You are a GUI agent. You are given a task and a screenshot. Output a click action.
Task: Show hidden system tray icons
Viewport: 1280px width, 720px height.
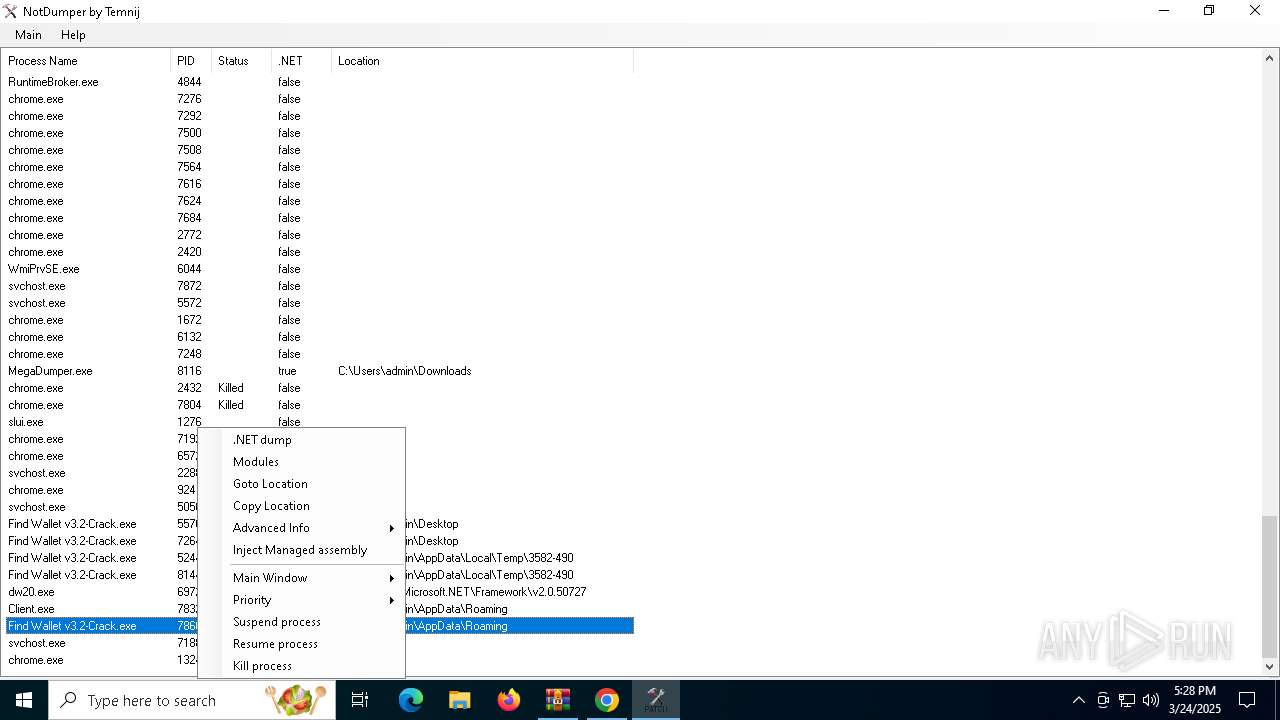(1078, 700)
